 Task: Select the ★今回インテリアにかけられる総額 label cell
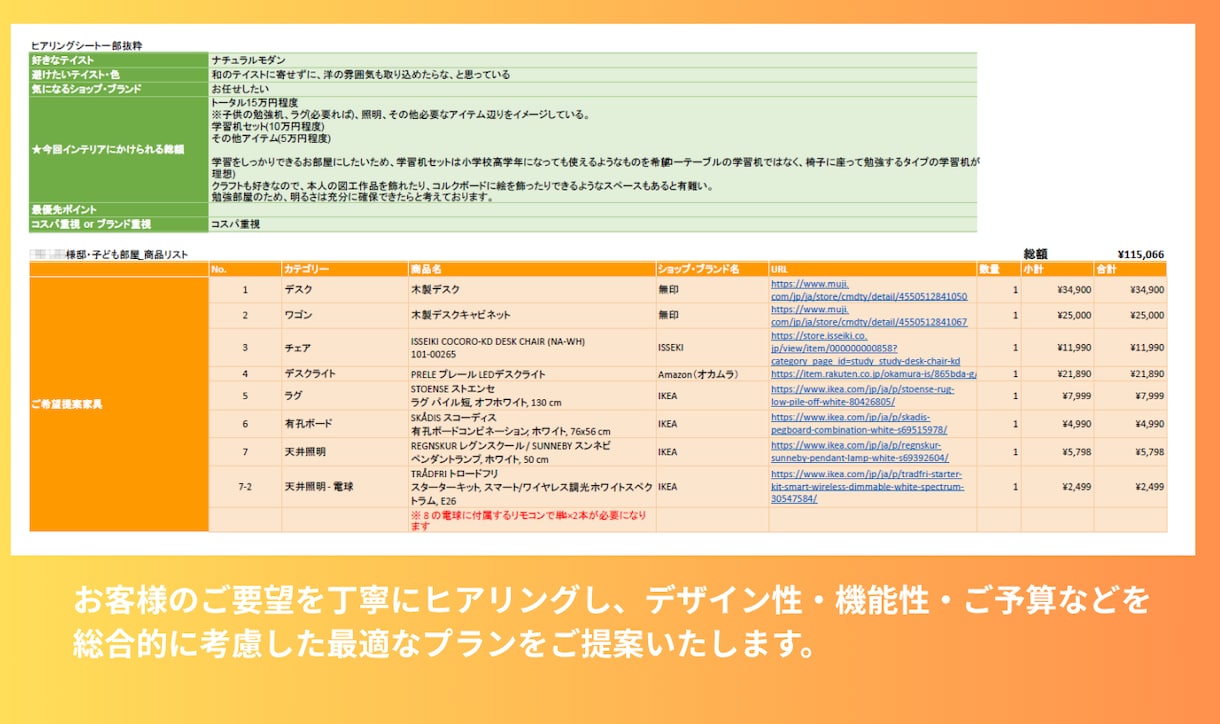tap(119, 149)
